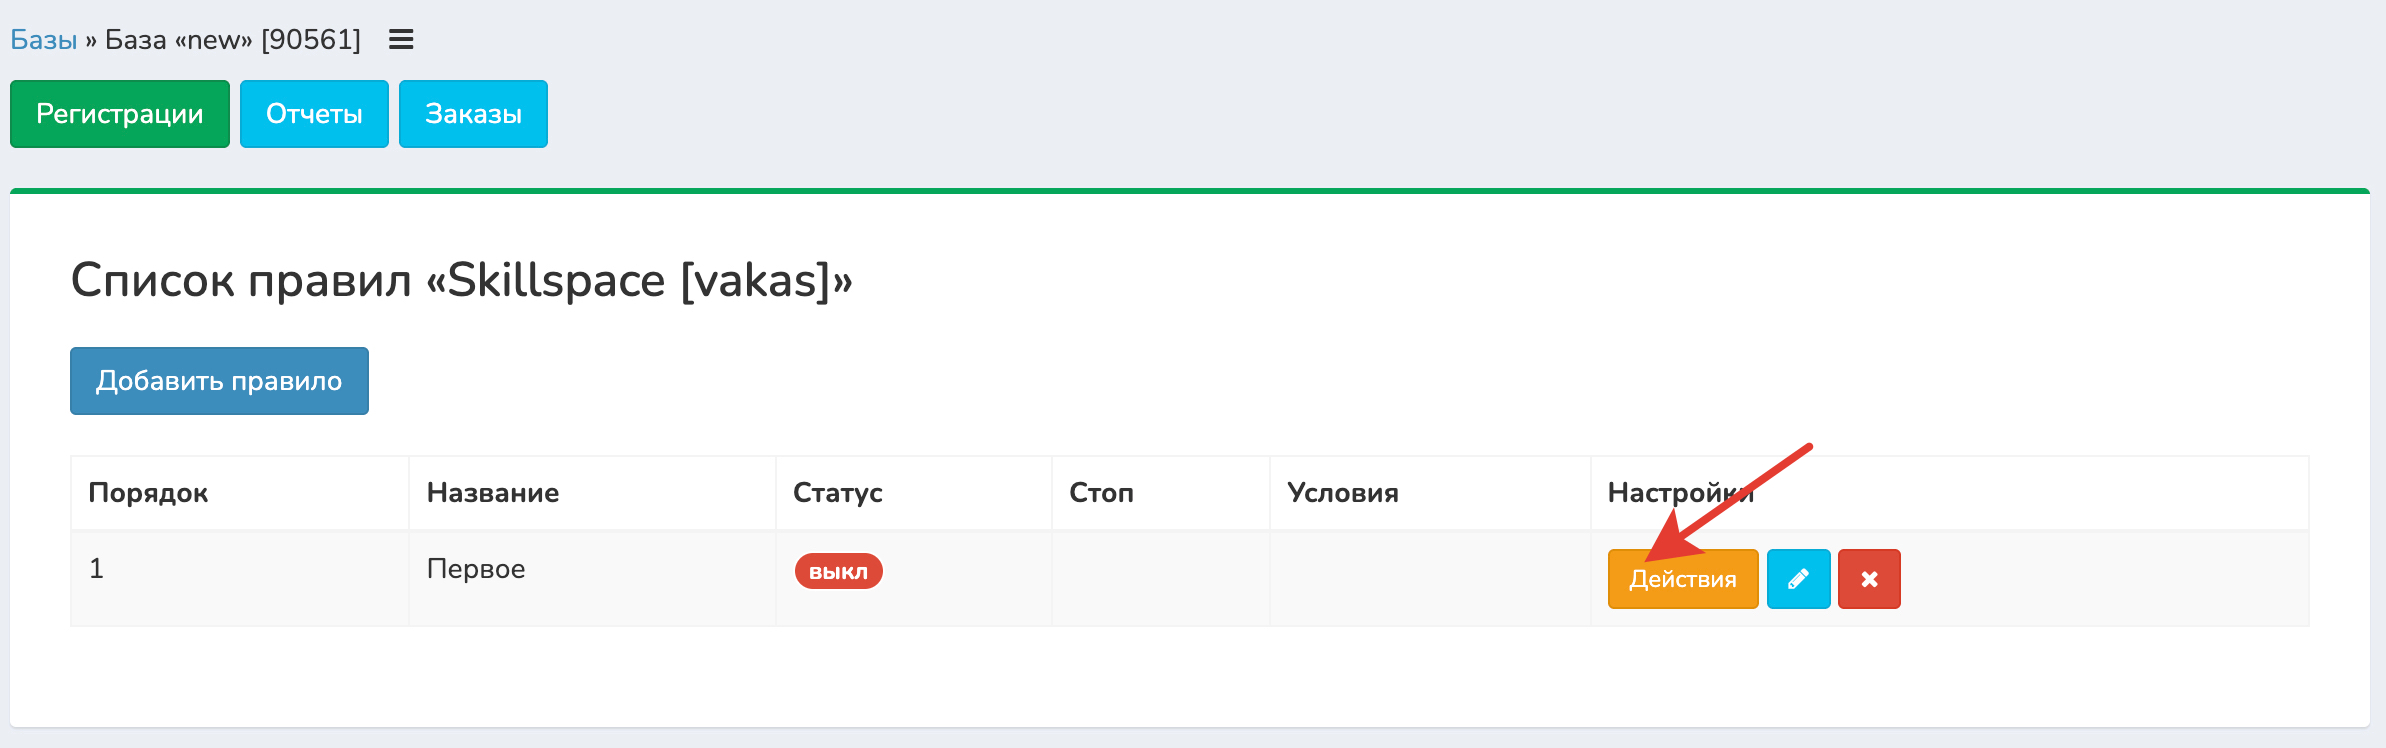Image resolution: width=2386 pixels, height=748 pixels.
Task: Click the Порядок column header
Action: coord(148,493)
